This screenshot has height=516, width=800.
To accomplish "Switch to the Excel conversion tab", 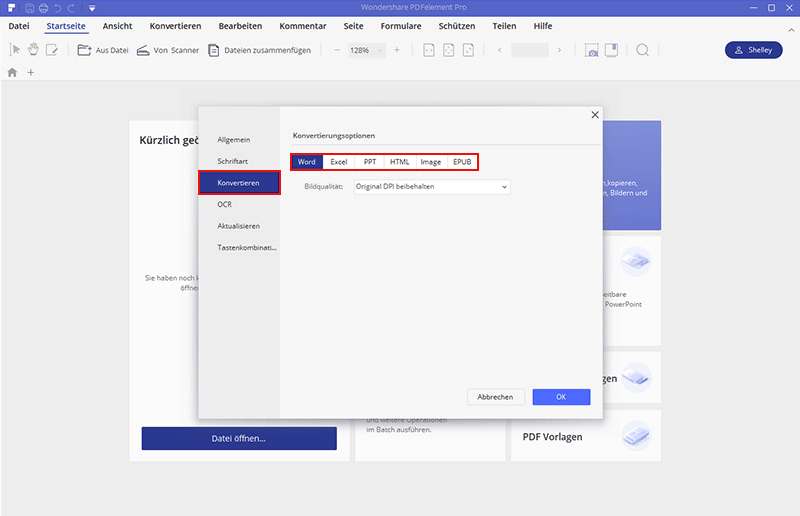I will pyautogui.click(x=338, y=161).
